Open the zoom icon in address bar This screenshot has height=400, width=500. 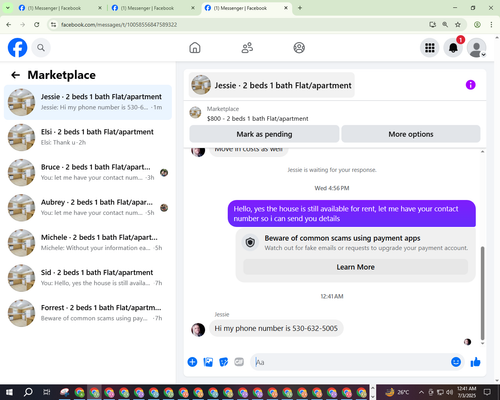click(445, 25)
